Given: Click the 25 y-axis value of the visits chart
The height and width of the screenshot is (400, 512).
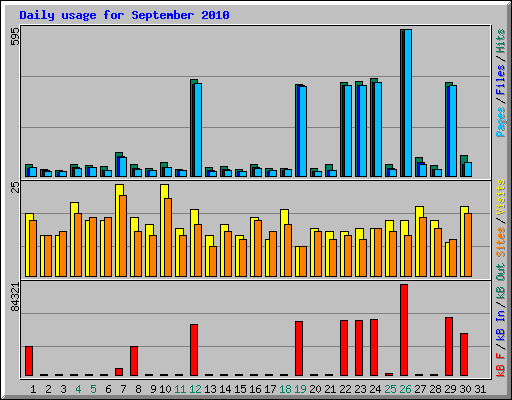Looking at the screenshot, I should pos(15,188).
